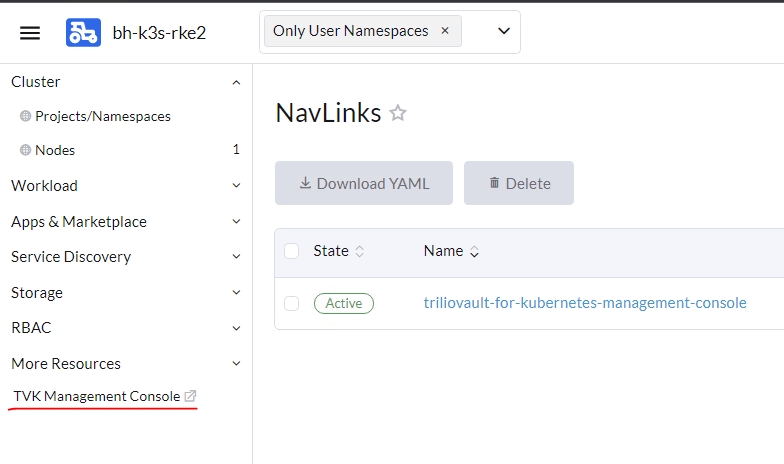This screenshot has height=464, width=784.
Task: Collapse the Cluster section
Action: [x=236, y=82]
